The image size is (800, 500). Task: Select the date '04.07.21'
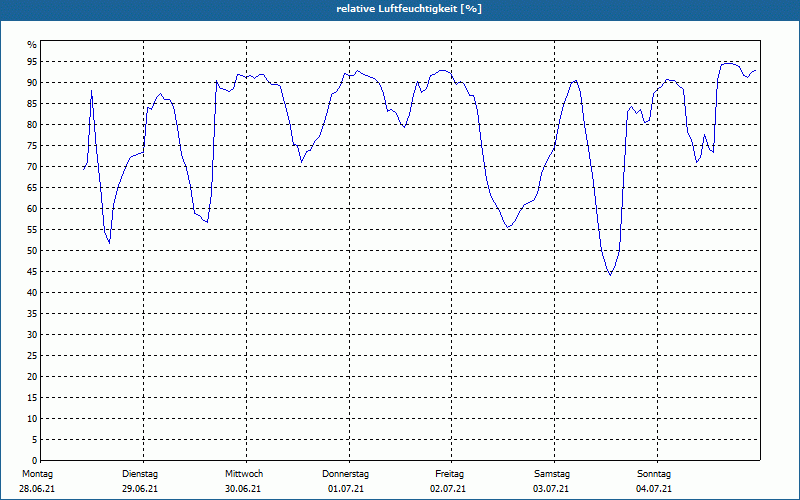click(654, 489)
